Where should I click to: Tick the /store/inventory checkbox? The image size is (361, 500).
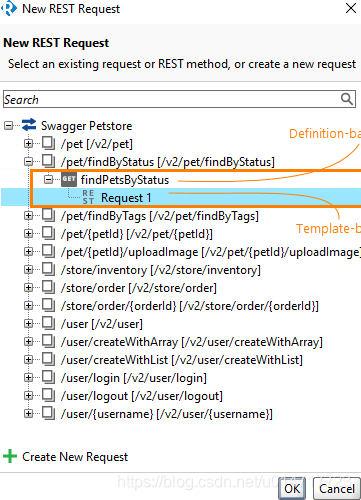(x=49, y=269)
